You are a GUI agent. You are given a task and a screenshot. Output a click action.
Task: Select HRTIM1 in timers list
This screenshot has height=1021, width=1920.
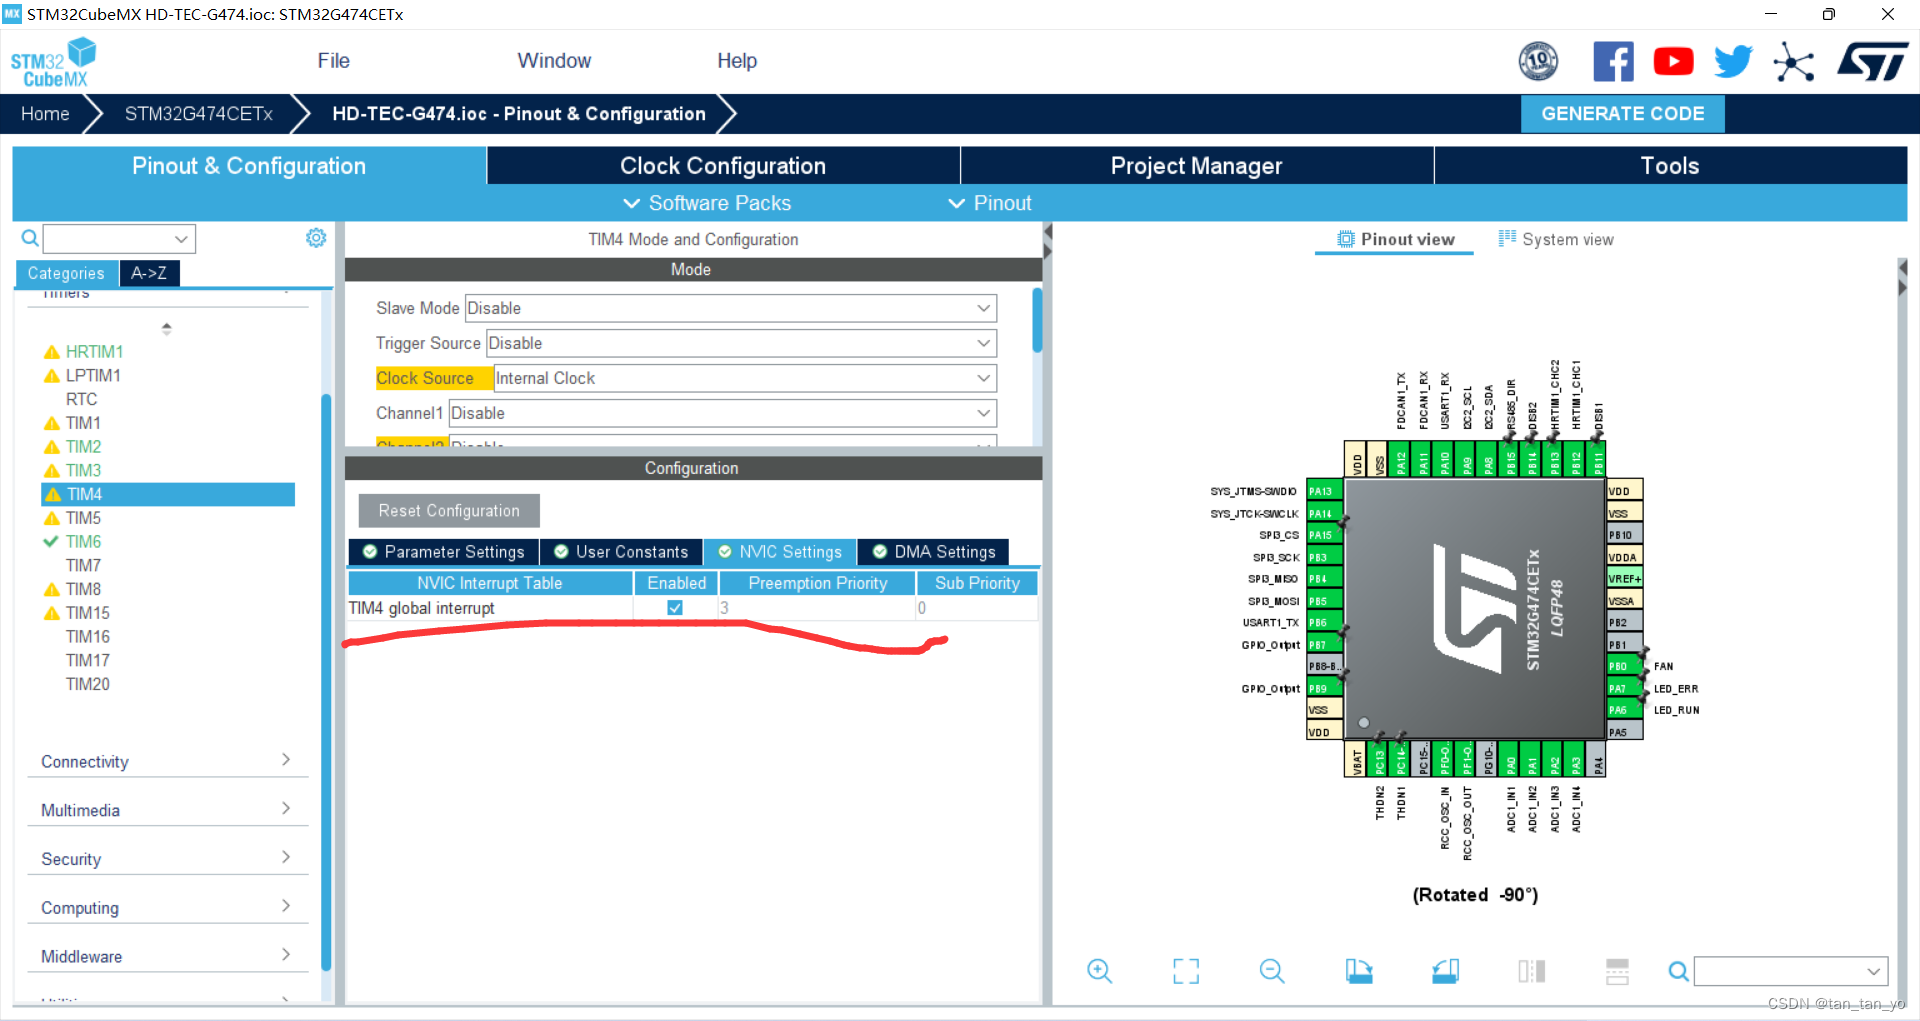[94, 351]
